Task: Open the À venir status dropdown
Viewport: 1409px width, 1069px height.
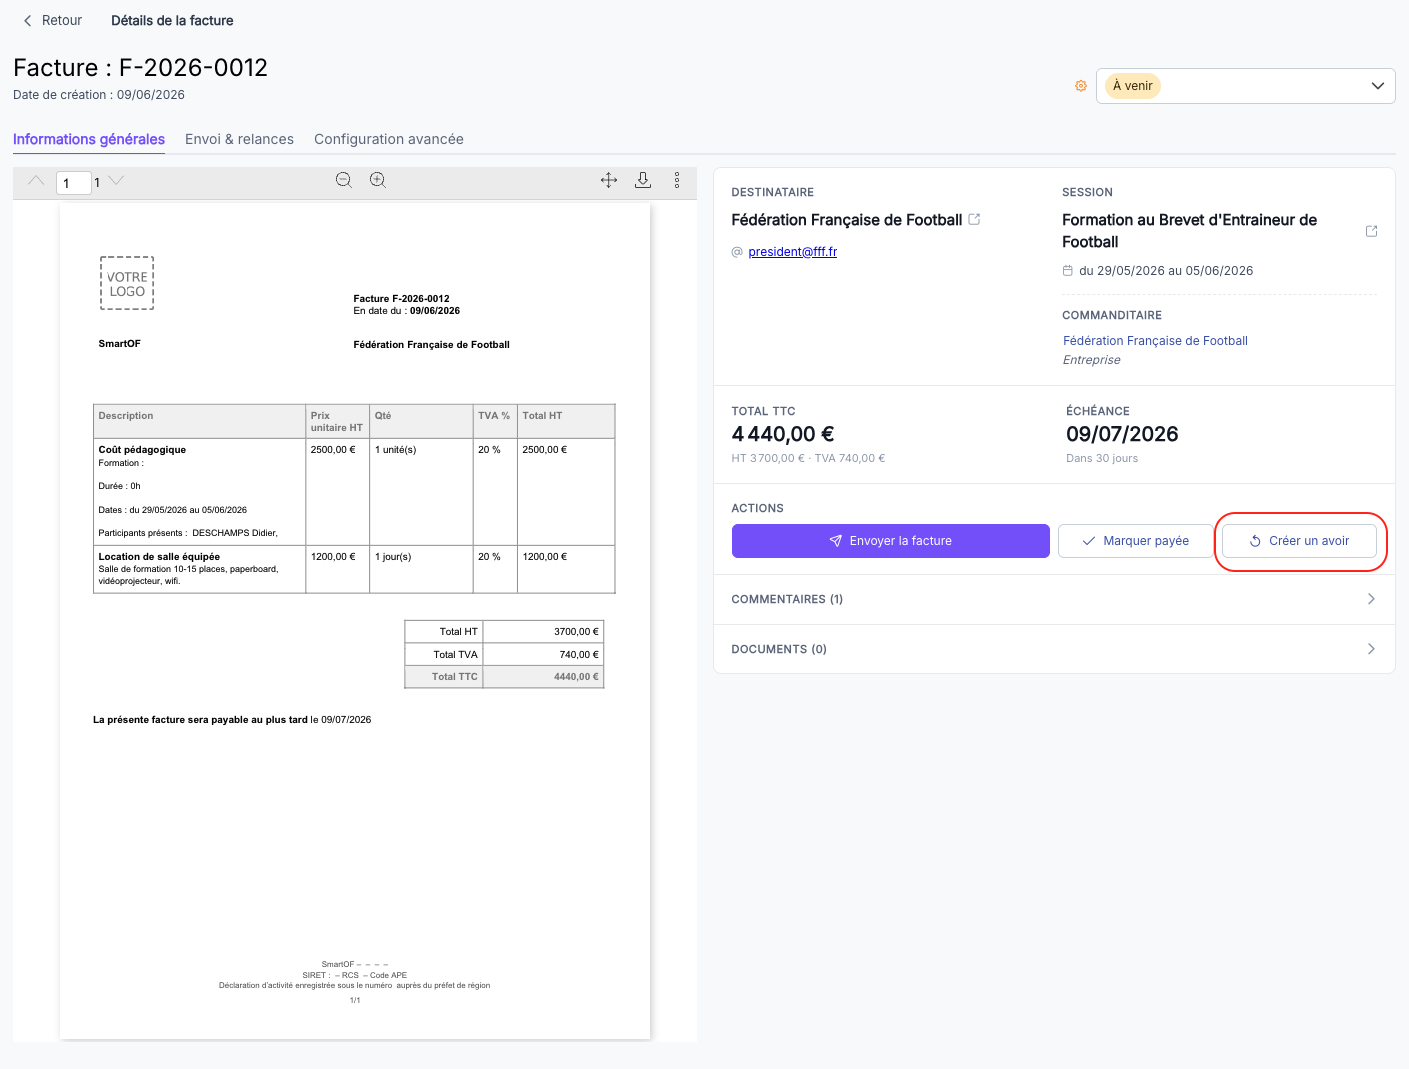Action: [1245, 86]
